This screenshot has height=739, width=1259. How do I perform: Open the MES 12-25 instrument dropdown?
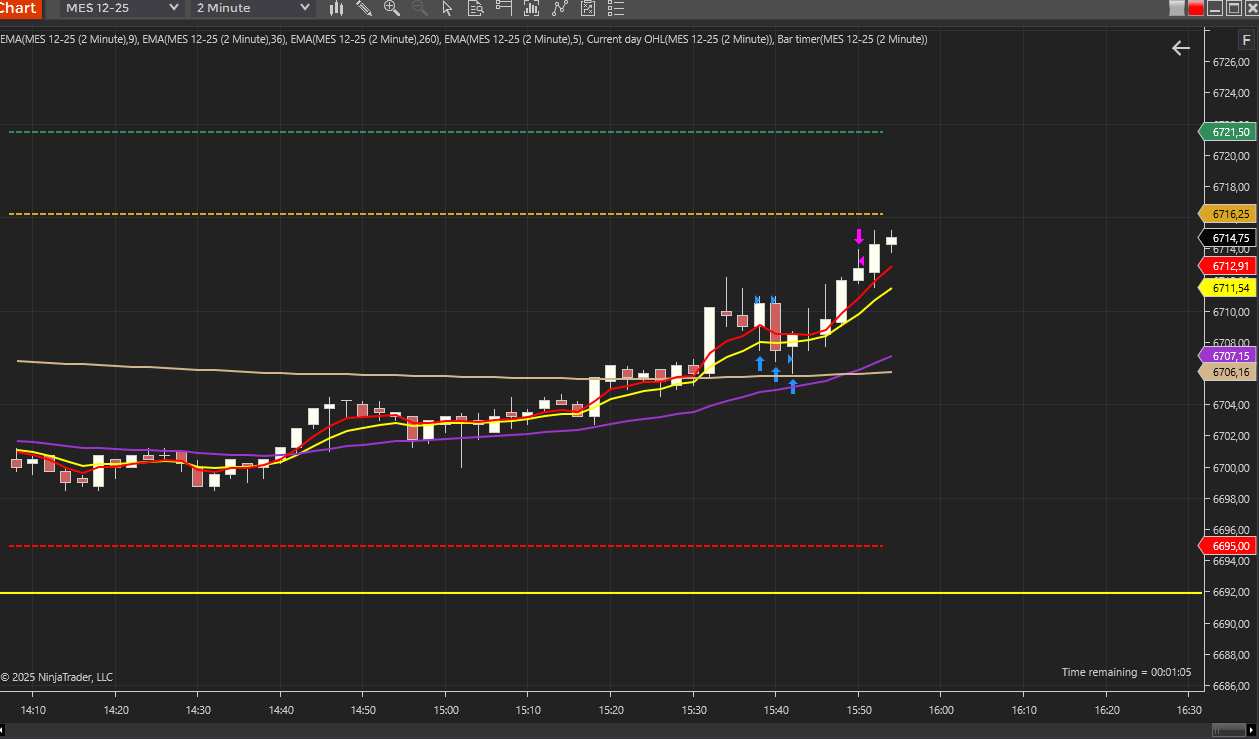point(122,8)
